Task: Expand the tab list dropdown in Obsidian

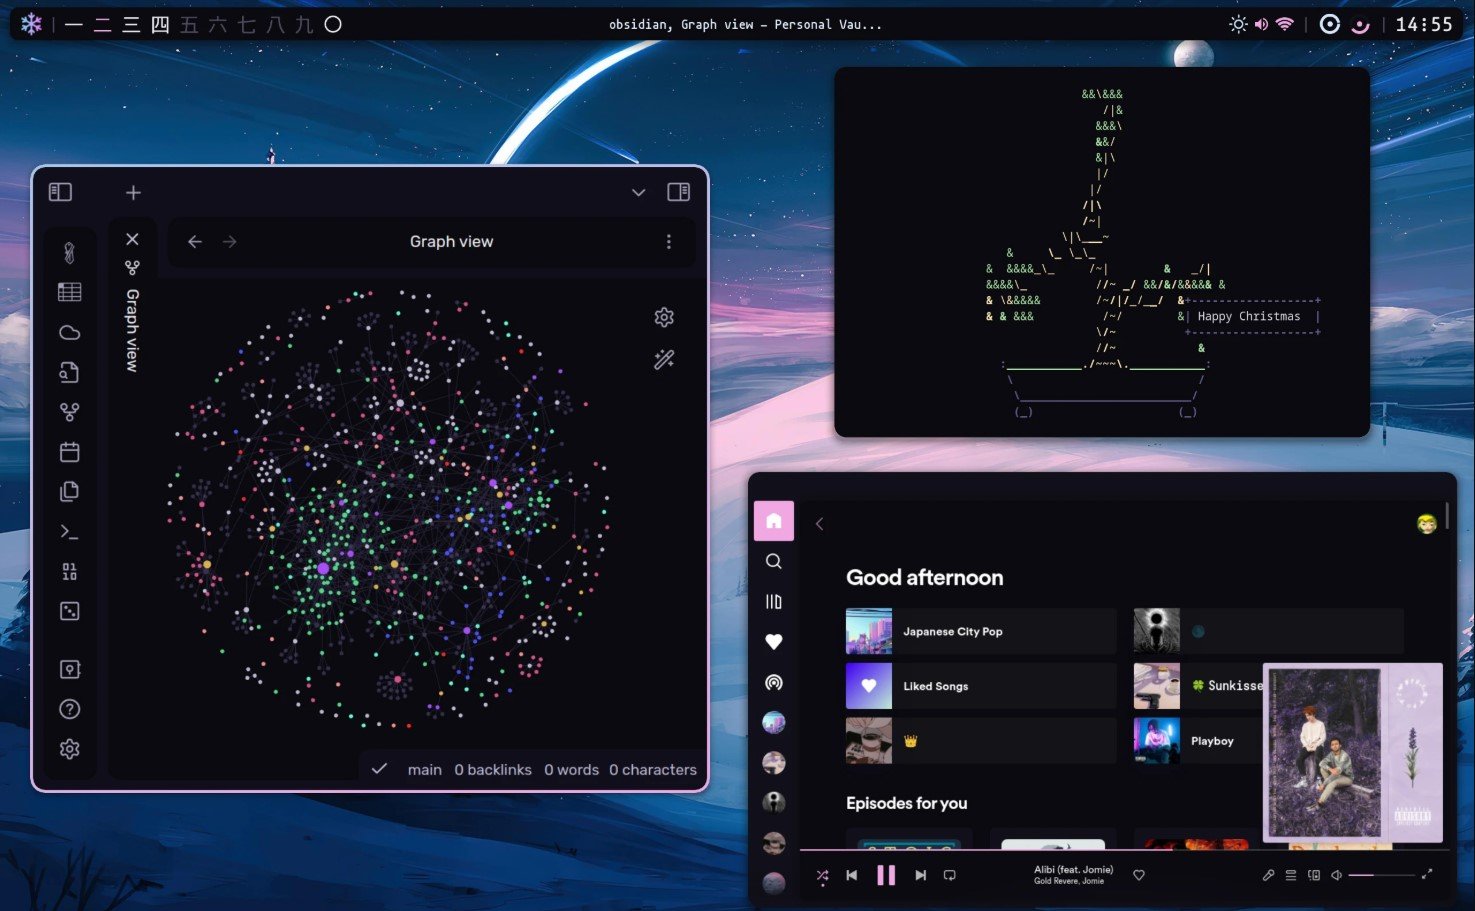Action: pos(638,192)
